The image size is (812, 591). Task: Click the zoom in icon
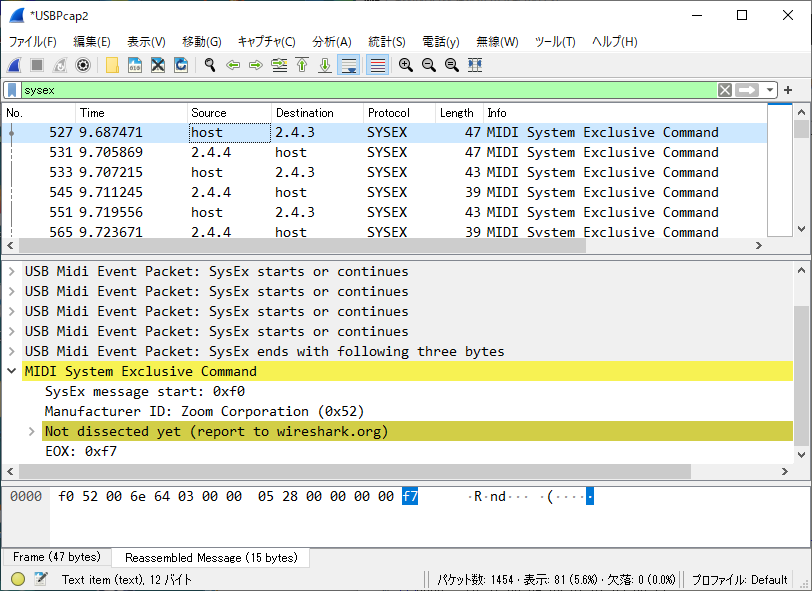(x=405, y=65)
